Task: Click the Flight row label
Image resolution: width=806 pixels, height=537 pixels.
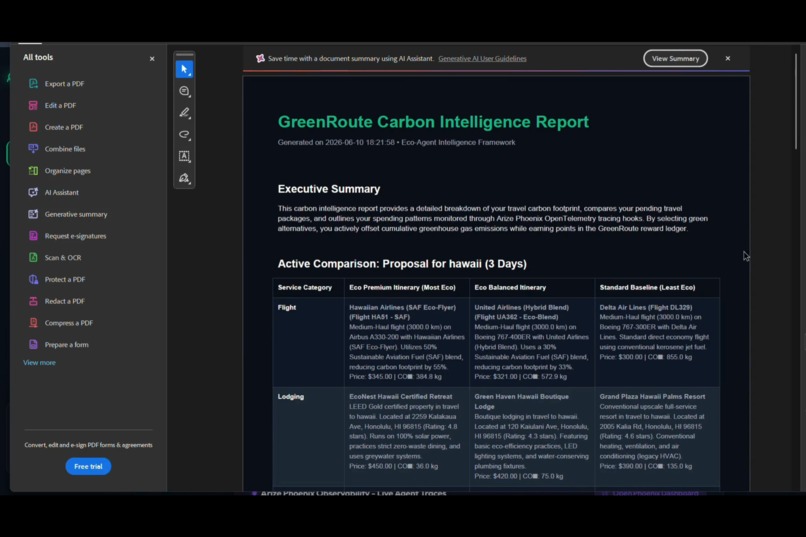Action: point(287,307)
